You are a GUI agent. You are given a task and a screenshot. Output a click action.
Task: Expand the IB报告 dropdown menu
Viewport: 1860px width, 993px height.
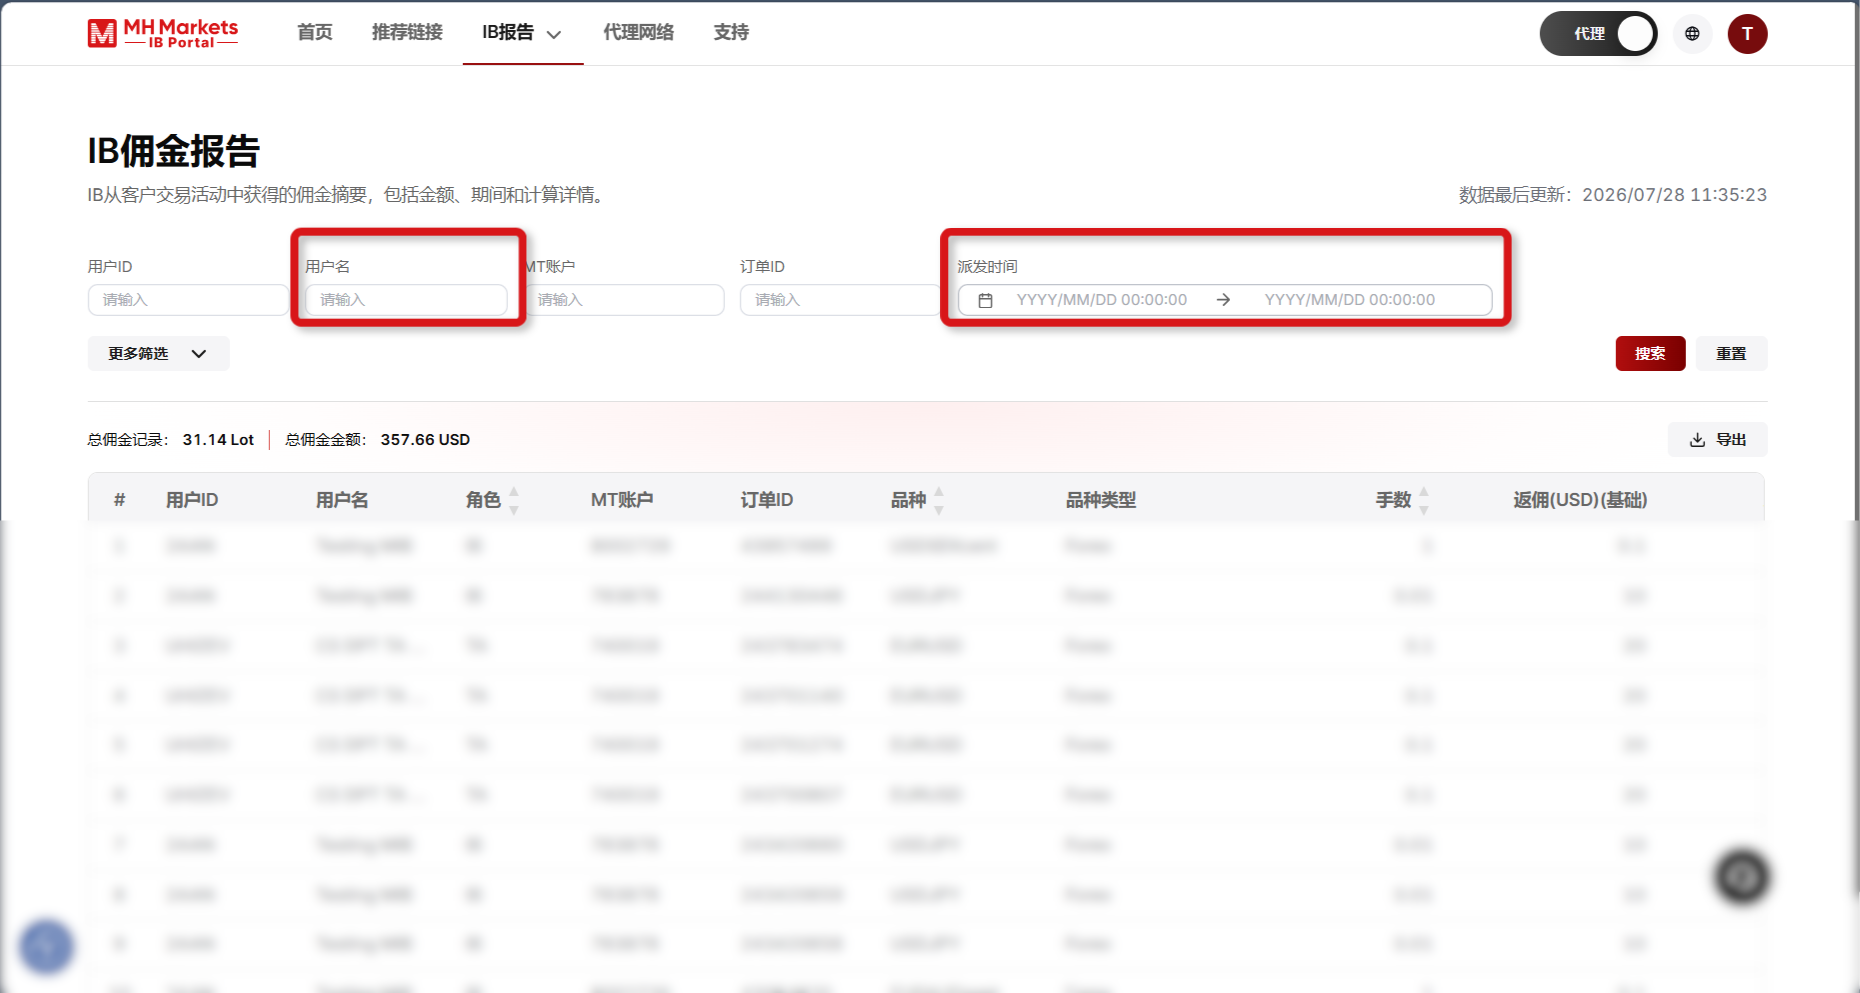click(x=522, y=33)
